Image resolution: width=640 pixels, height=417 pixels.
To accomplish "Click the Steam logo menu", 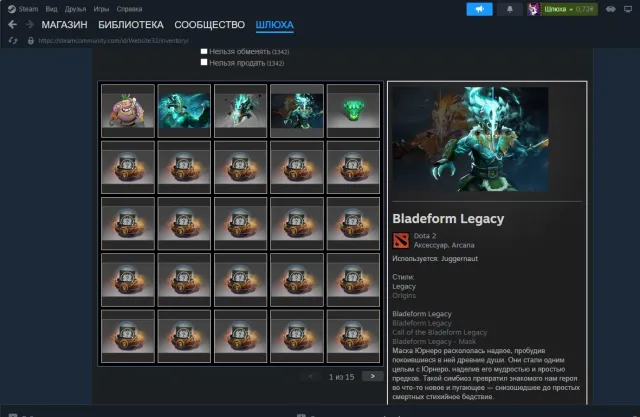I will coord(23,9).
